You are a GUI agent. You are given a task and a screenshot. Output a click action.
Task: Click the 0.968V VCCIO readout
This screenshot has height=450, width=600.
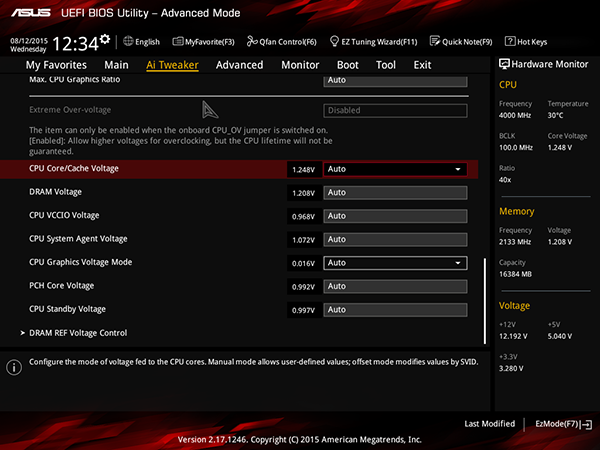point(303,217)
